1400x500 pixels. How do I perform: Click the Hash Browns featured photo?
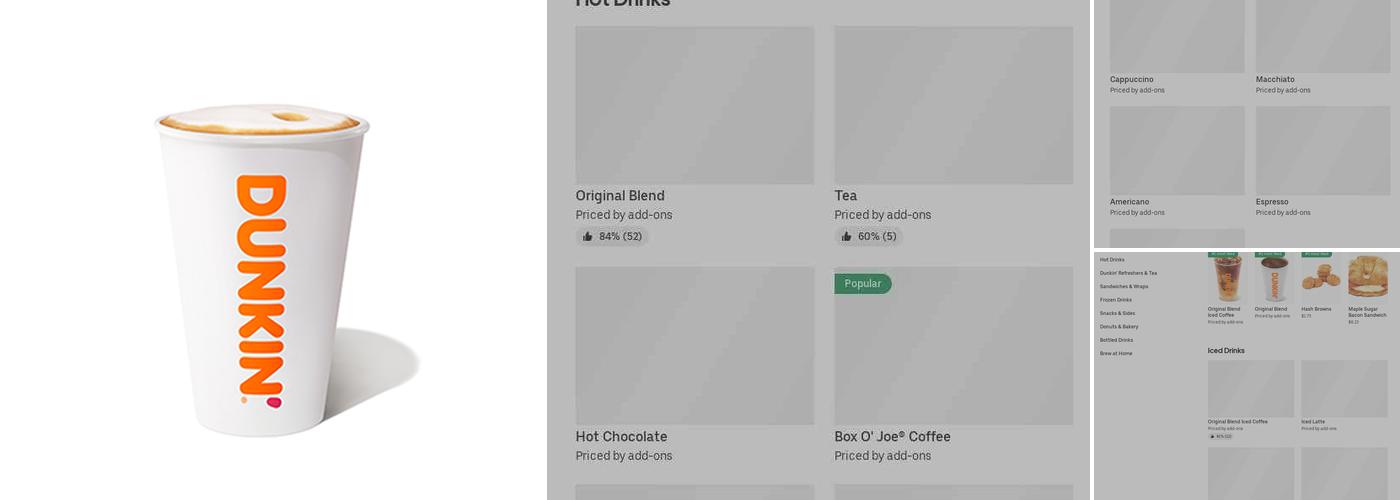tap(1320, 279)
